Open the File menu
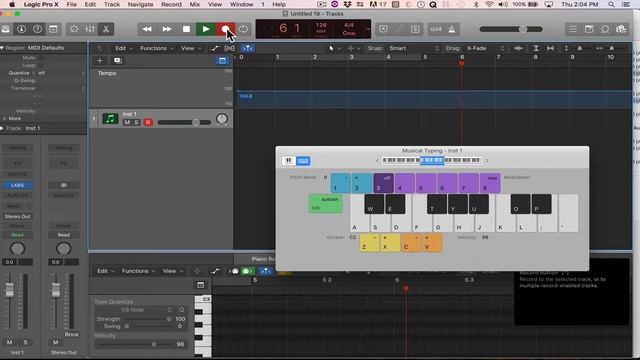The height and width of the screenshot is (360, 640). 71,4
